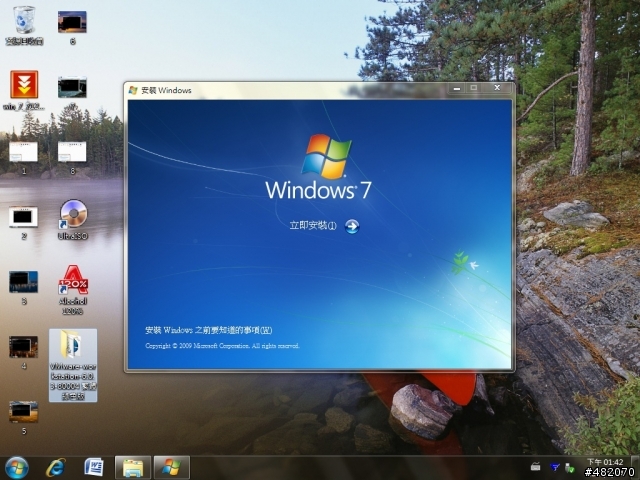Close the Install Windows dialog

coord(497,88)
